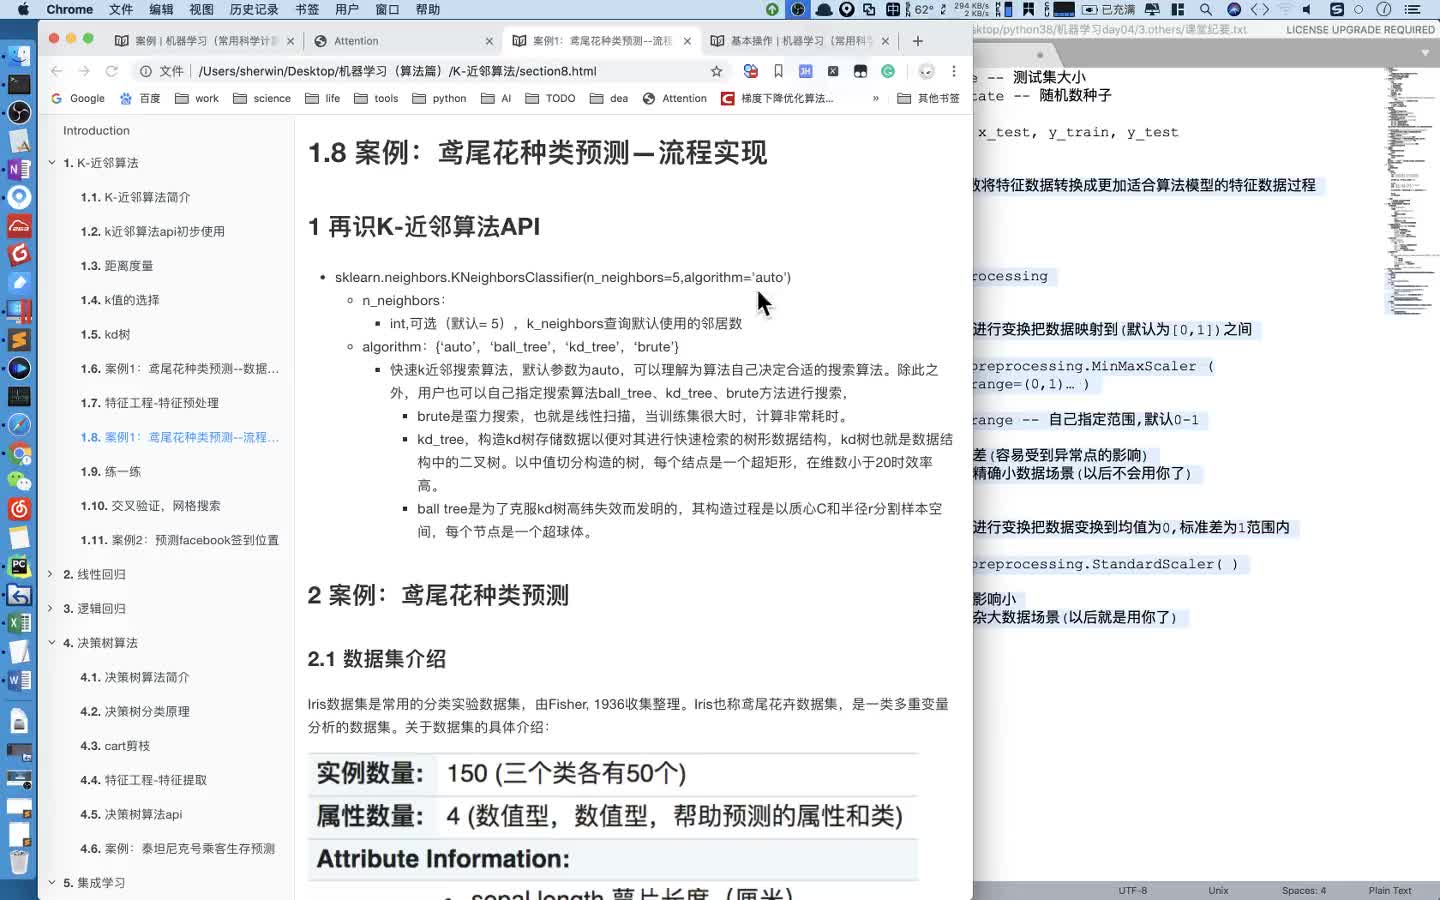Open the 窗口 menu

(387, 9)
